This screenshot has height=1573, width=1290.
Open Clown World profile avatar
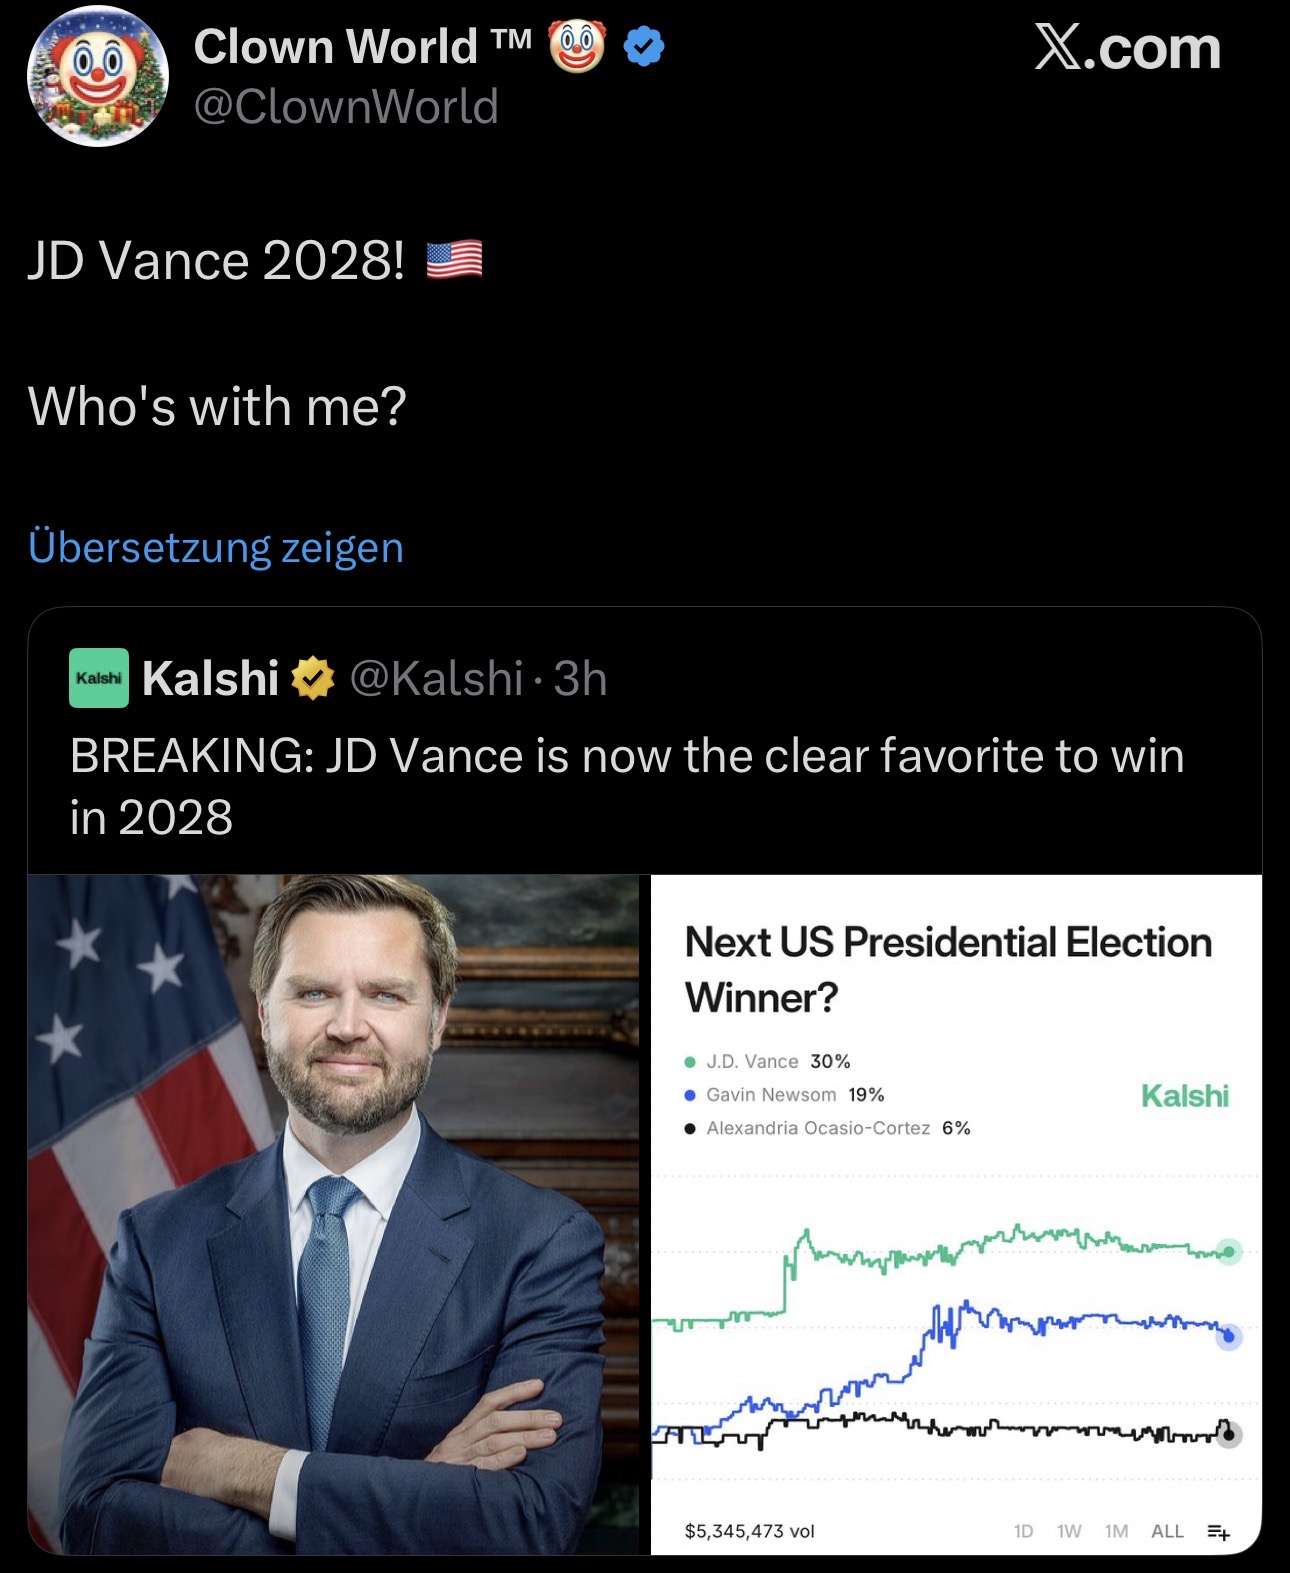(97, 76)
